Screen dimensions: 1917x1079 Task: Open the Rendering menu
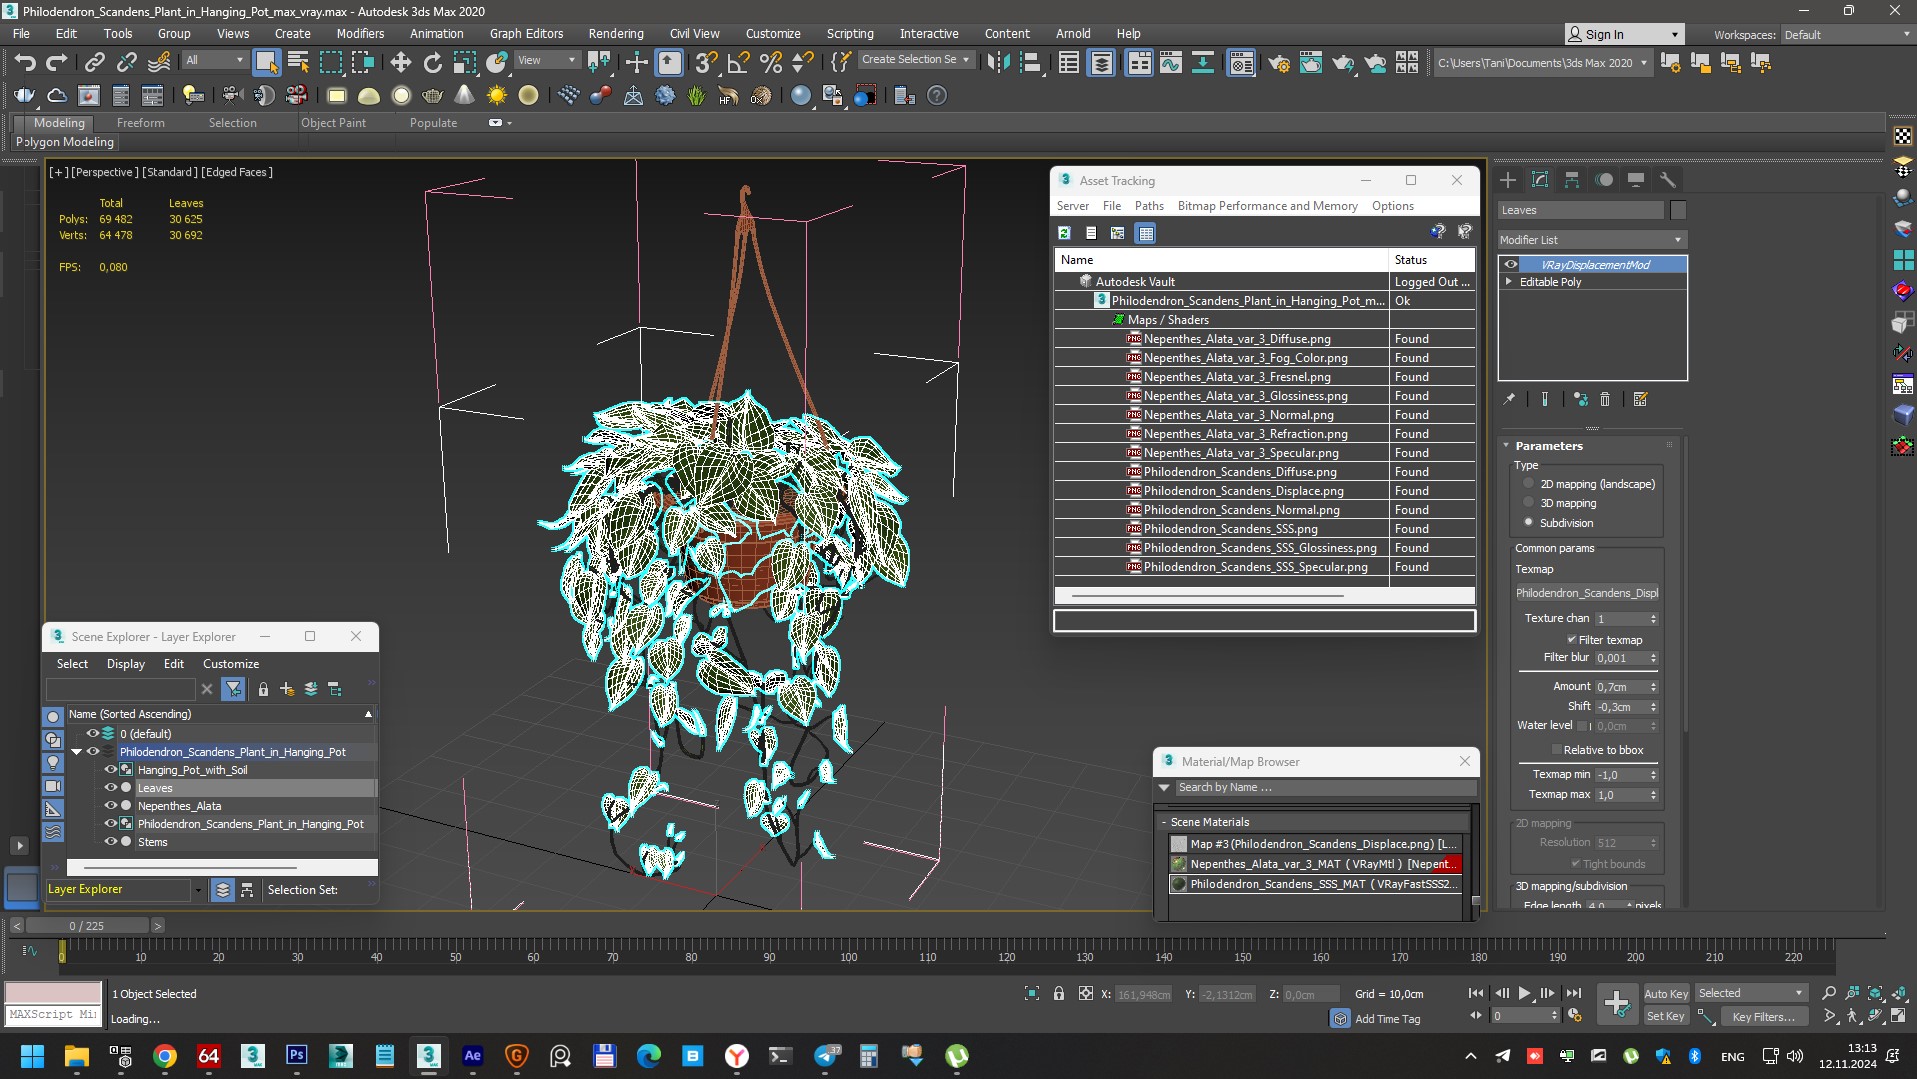click(x=615, y=33)
